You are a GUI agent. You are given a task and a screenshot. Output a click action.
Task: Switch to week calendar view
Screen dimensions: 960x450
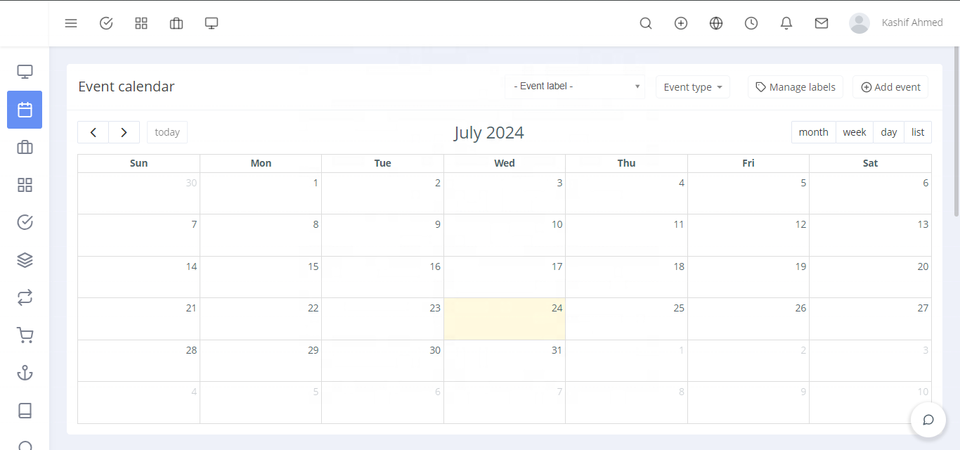coord(854,132)
